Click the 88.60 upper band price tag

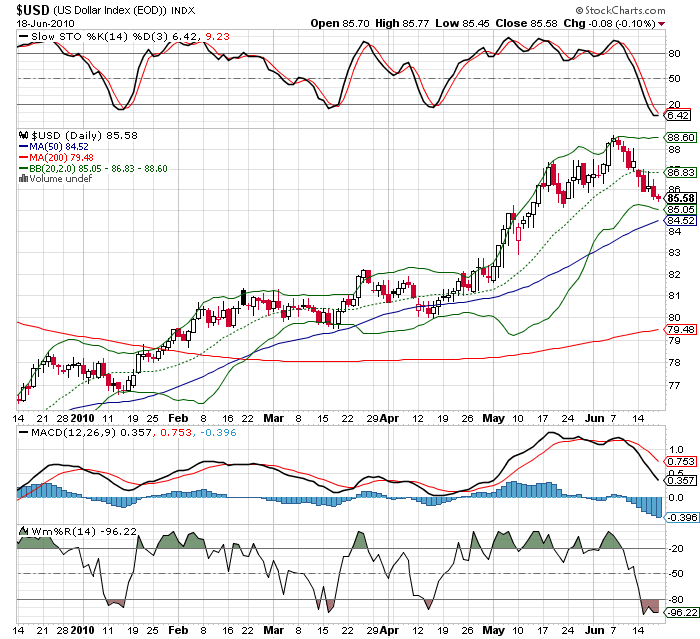679,137
